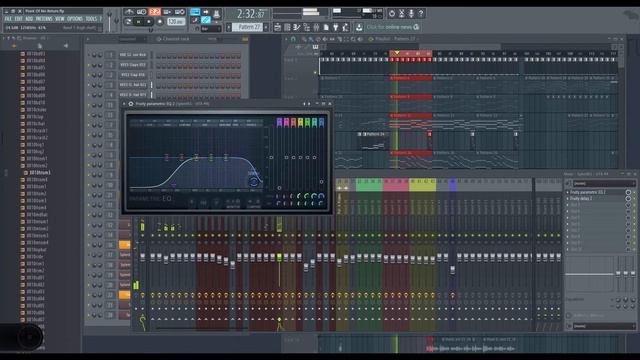Toggle the highlighted 3.2 countdown button

pyautogui.click(x=154, y=12)
